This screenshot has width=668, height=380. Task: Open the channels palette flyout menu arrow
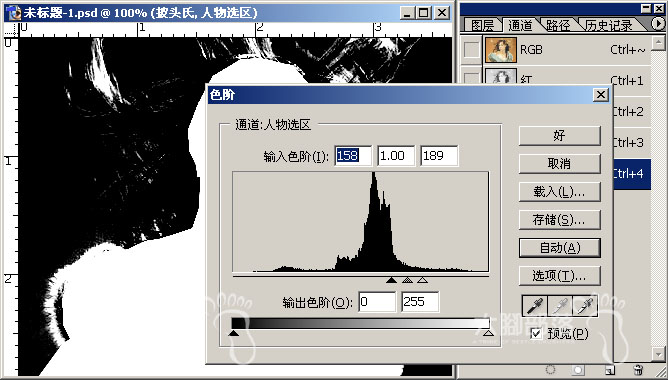click(658, 23)
